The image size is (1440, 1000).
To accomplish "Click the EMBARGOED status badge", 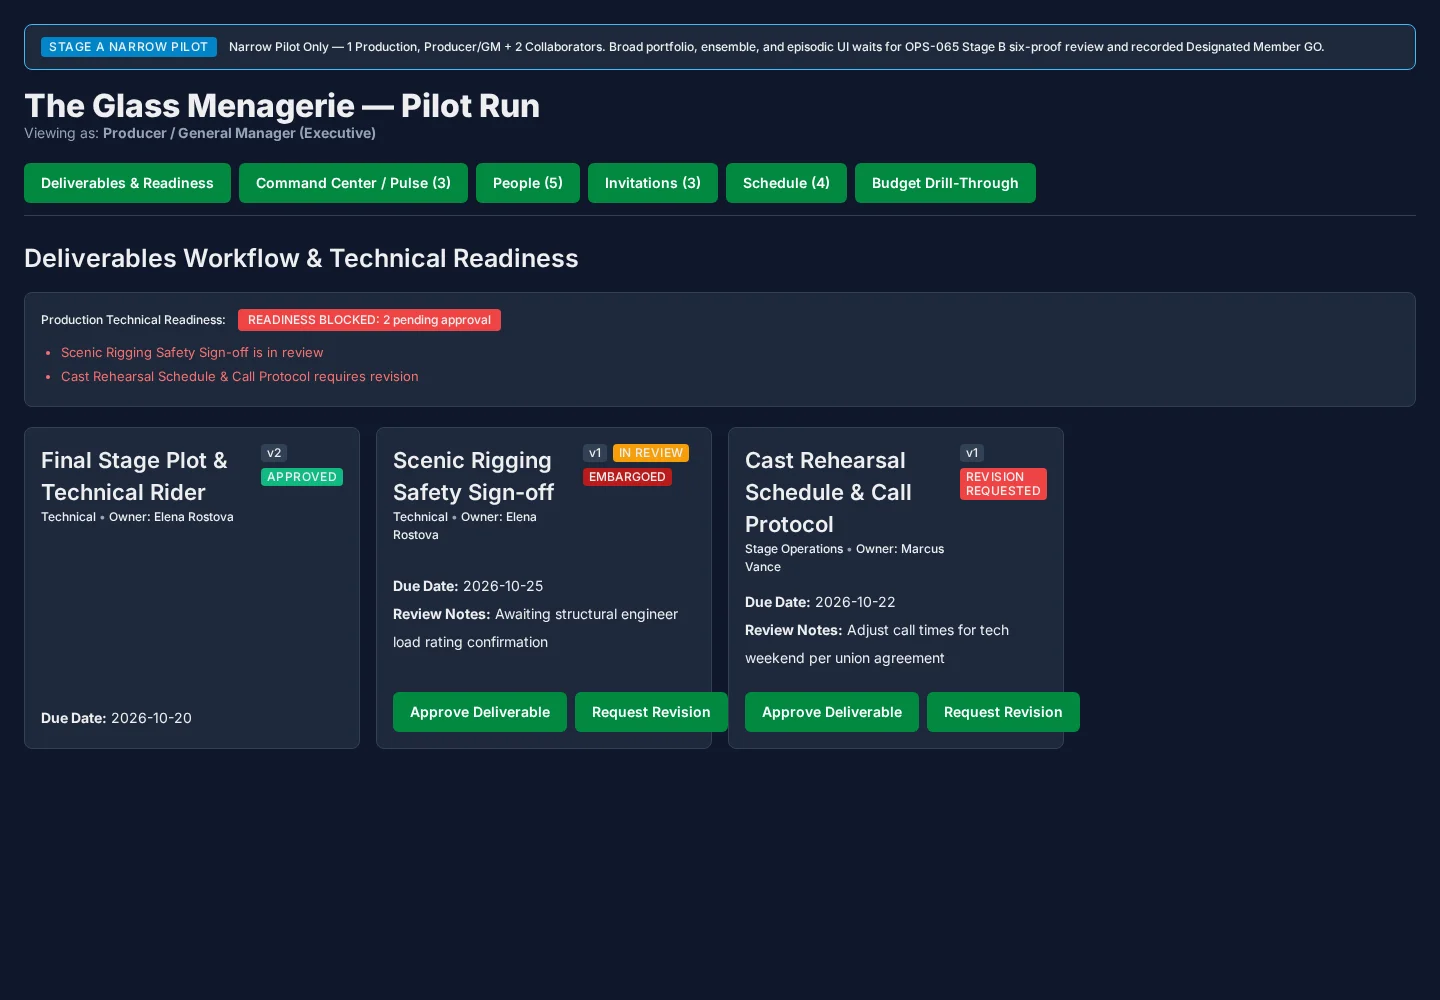I will coord(627,477).
